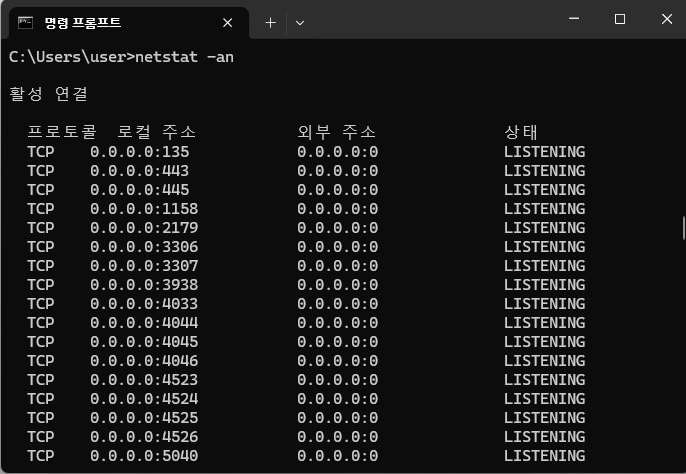The width and height of the screenshot is (686, 474).
Task: Click local address 0.0.0.0:4044
Action: [x=144, y=323]
